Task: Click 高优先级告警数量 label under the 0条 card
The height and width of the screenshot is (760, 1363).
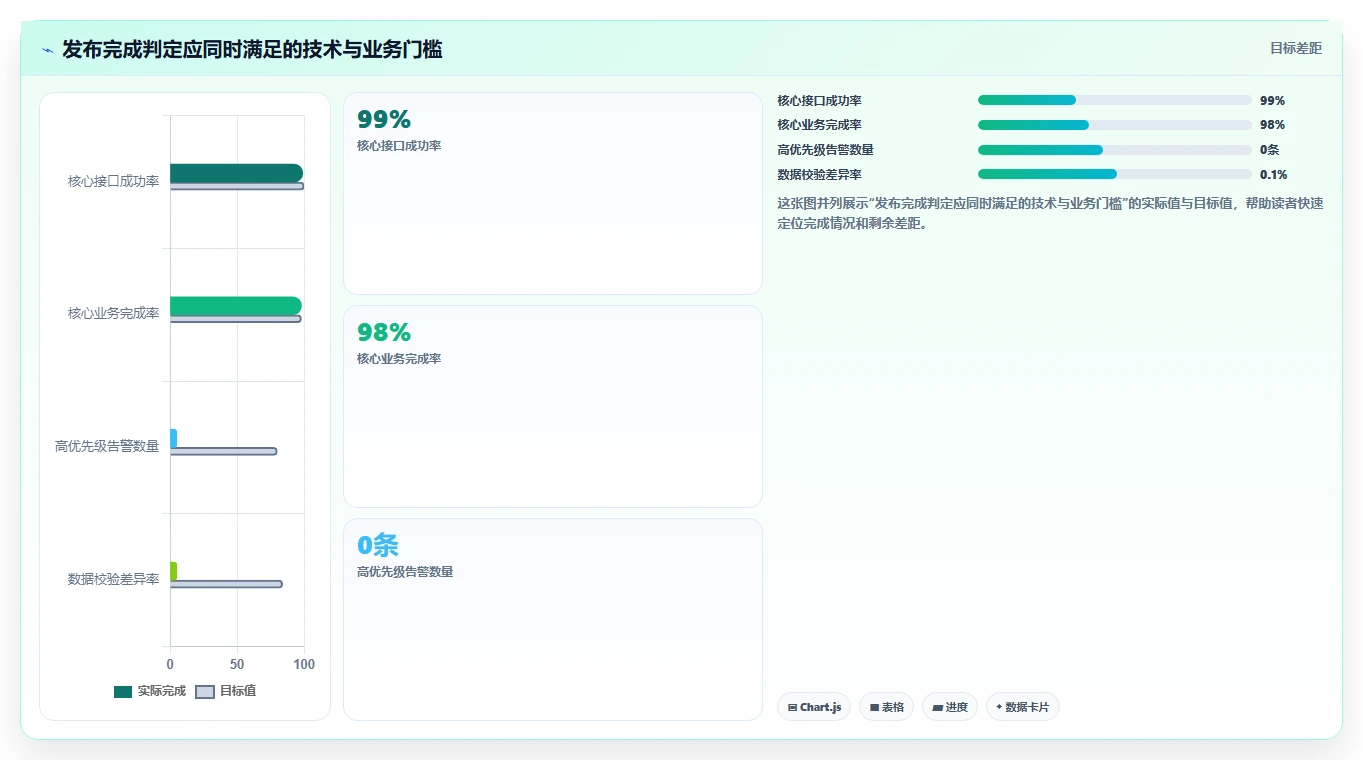Action: [x=405, y=572]
